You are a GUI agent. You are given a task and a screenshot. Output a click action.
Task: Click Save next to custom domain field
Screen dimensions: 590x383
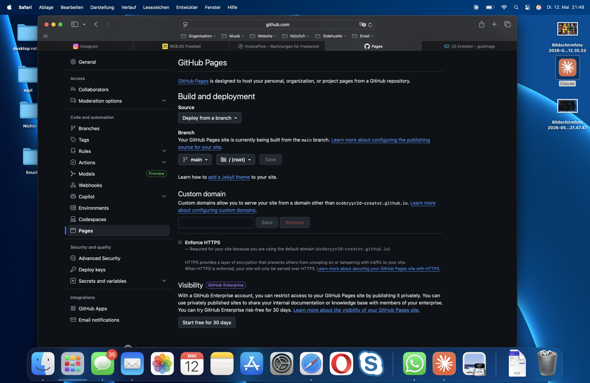click(267, 222)
